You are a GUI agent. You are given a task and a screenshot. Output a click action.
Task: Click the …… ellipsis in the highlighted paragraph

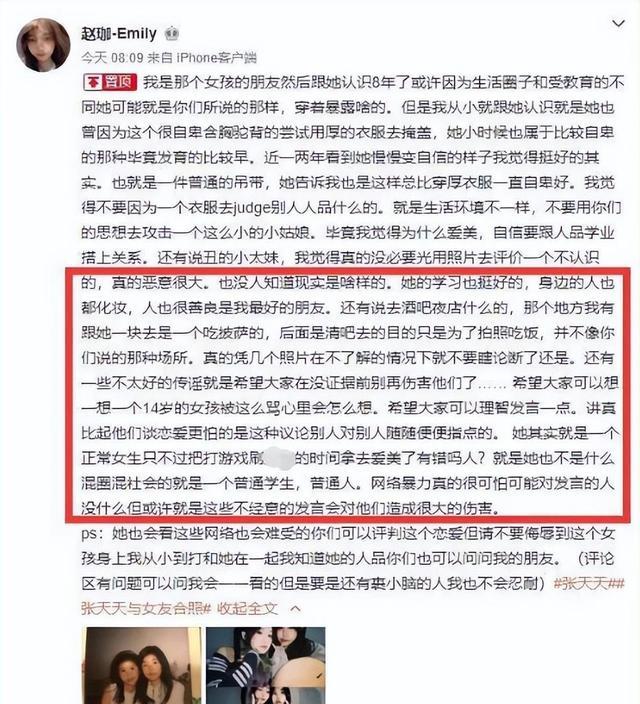coord(492,384)
